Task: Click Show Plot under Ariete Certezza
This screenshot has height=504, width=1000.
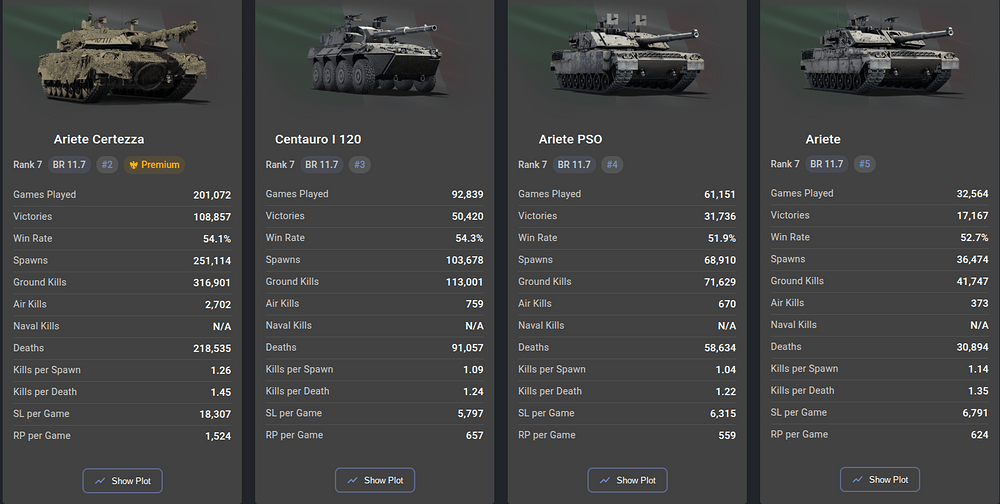Action: click(122, 481)
